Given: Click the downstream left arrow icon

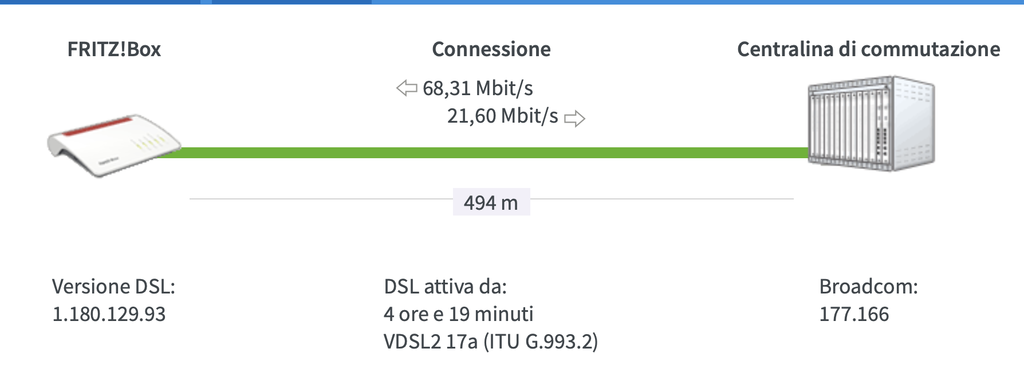Looking at the screenshot, I should (407, 88).
